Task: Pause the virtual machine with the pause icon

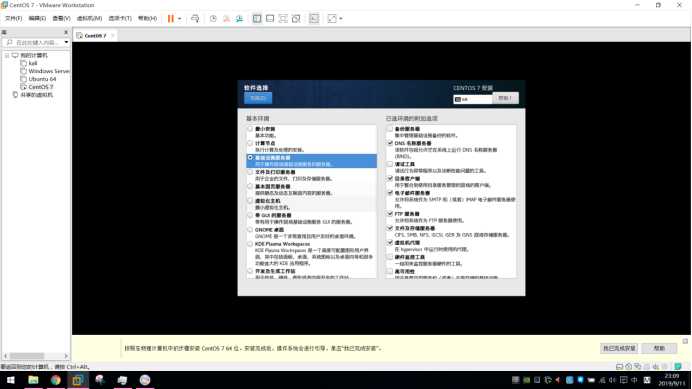Action: [171, 19]
